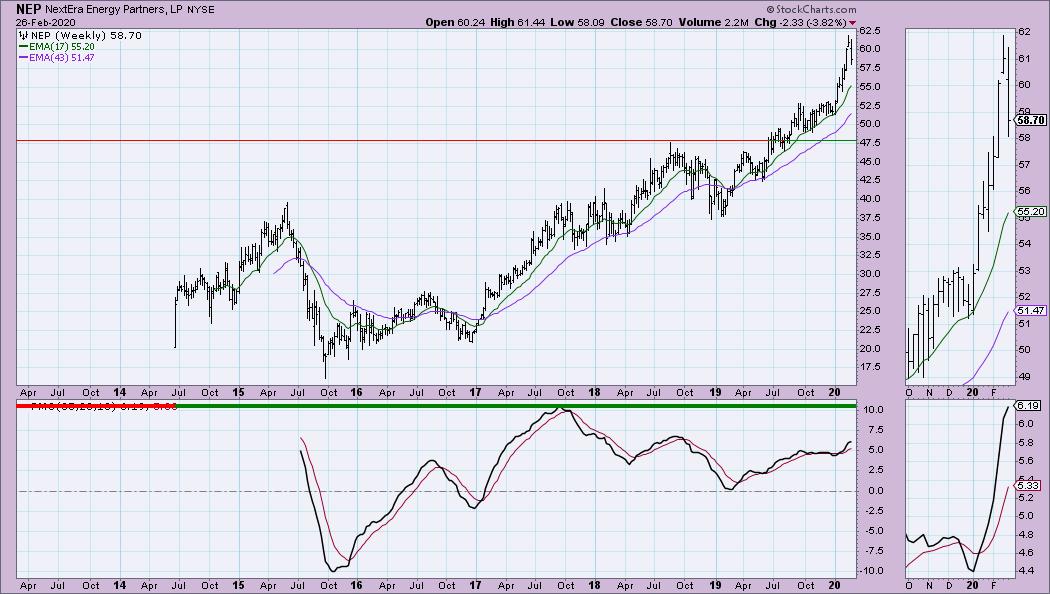Click the 62.5 price axis label on the main chart
The width and height of the screenshot is (1050, 594).
point(869,31)
